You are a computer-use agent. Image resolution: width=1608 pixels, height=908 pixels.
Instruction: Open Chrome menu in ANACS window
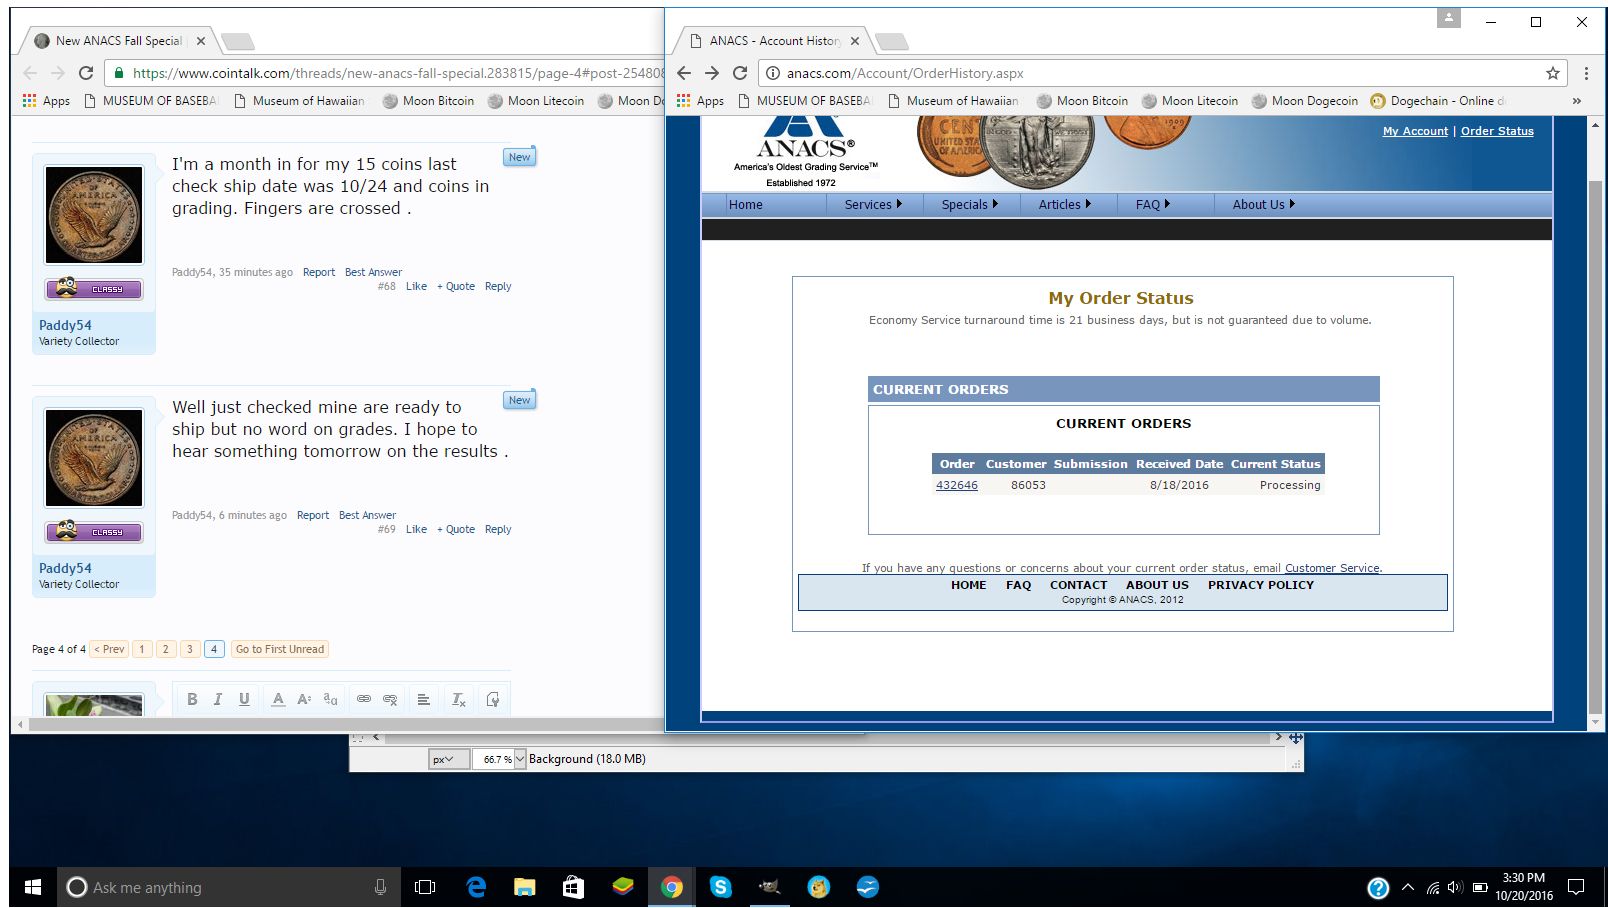pos(1586,73)
